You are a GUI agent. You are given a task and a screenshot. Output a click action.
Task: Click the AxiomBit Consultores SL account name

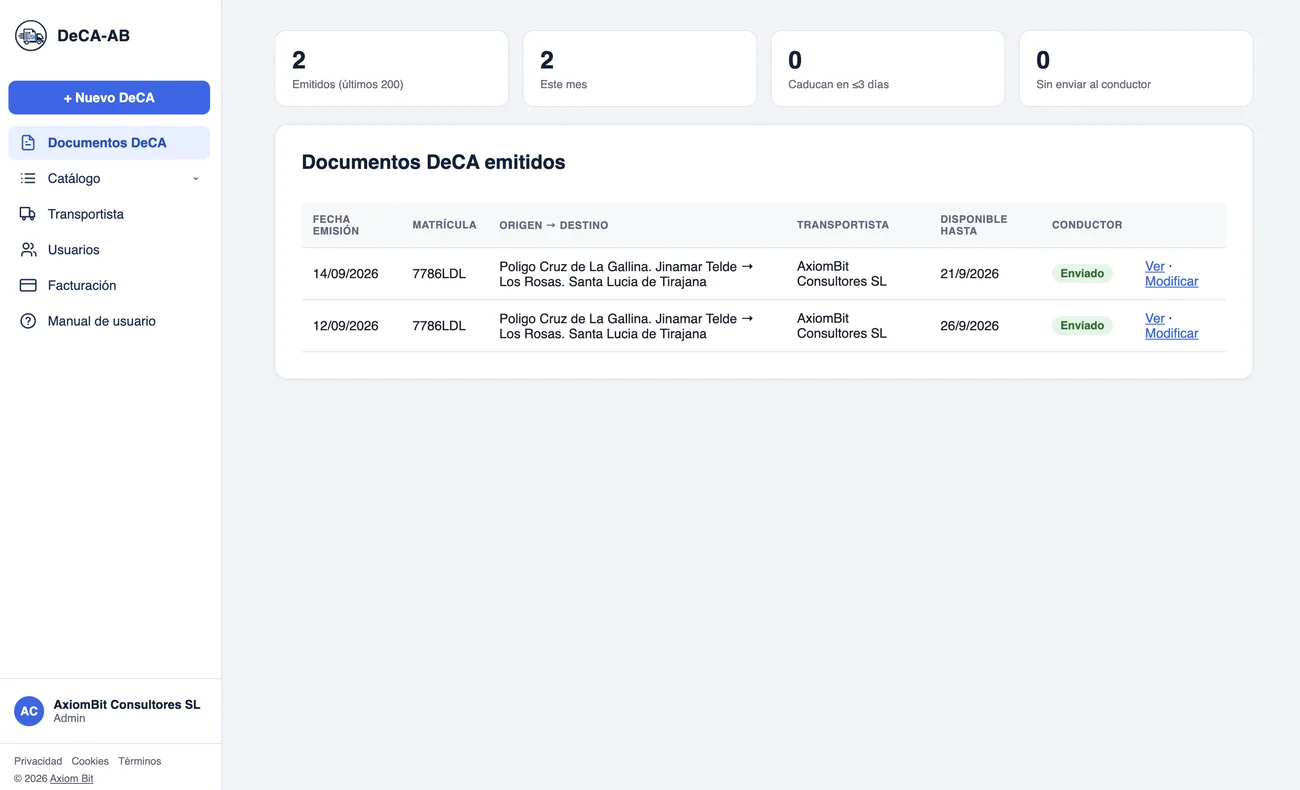(127, 704)
